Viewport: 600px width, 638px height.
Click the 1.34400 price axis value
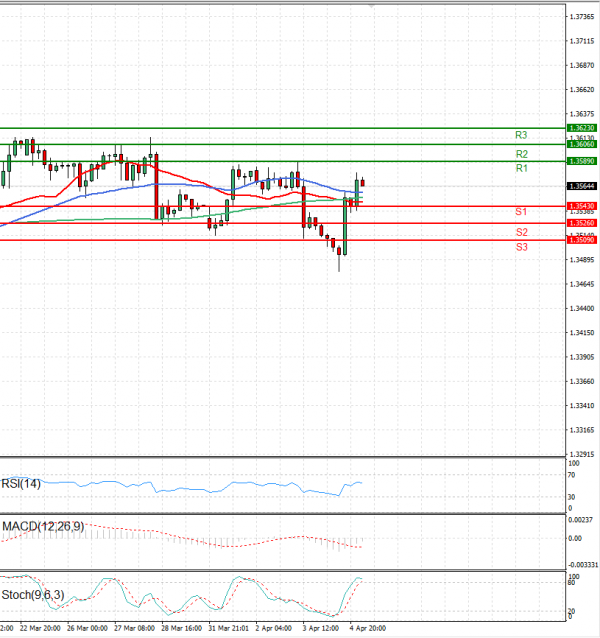coord(582,309)
